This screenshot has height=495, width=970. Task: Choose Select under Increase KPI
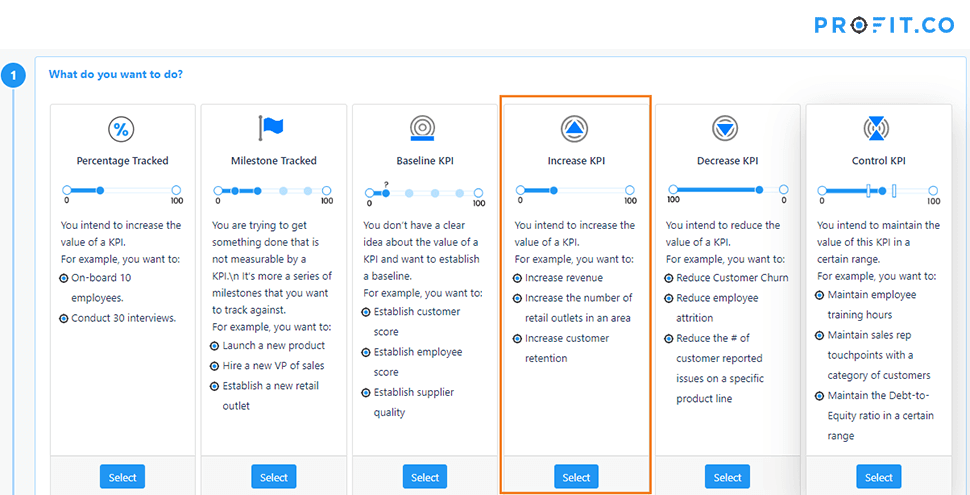click(x=576, y=477)
